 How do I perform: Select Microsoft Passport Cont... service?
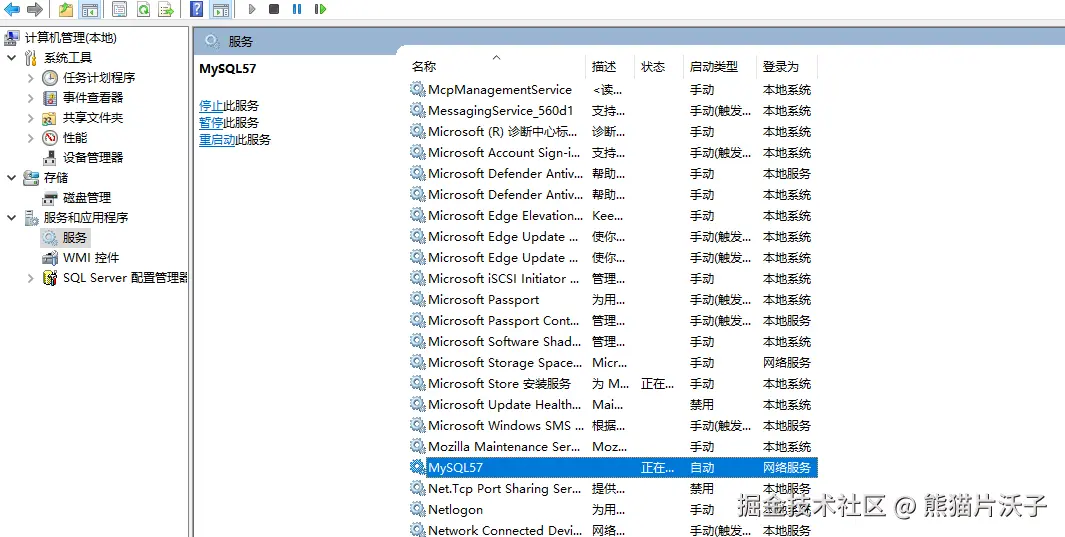coord(613,320)
